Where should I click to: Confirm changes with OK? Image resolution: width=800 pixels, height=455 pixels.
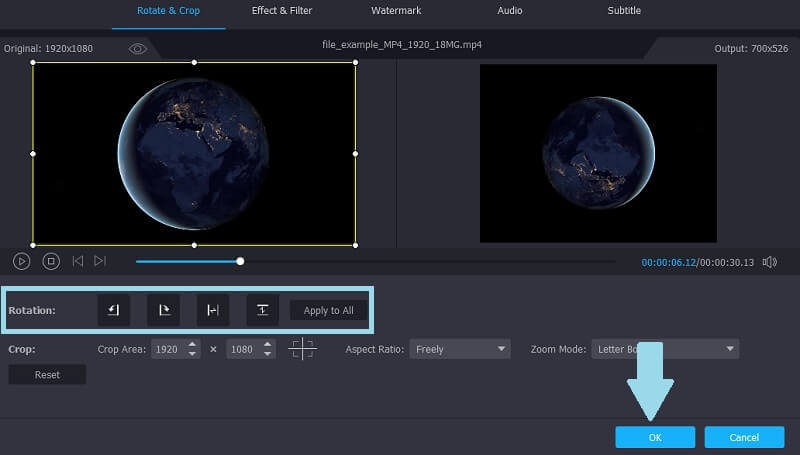click(x=655, y=437)
